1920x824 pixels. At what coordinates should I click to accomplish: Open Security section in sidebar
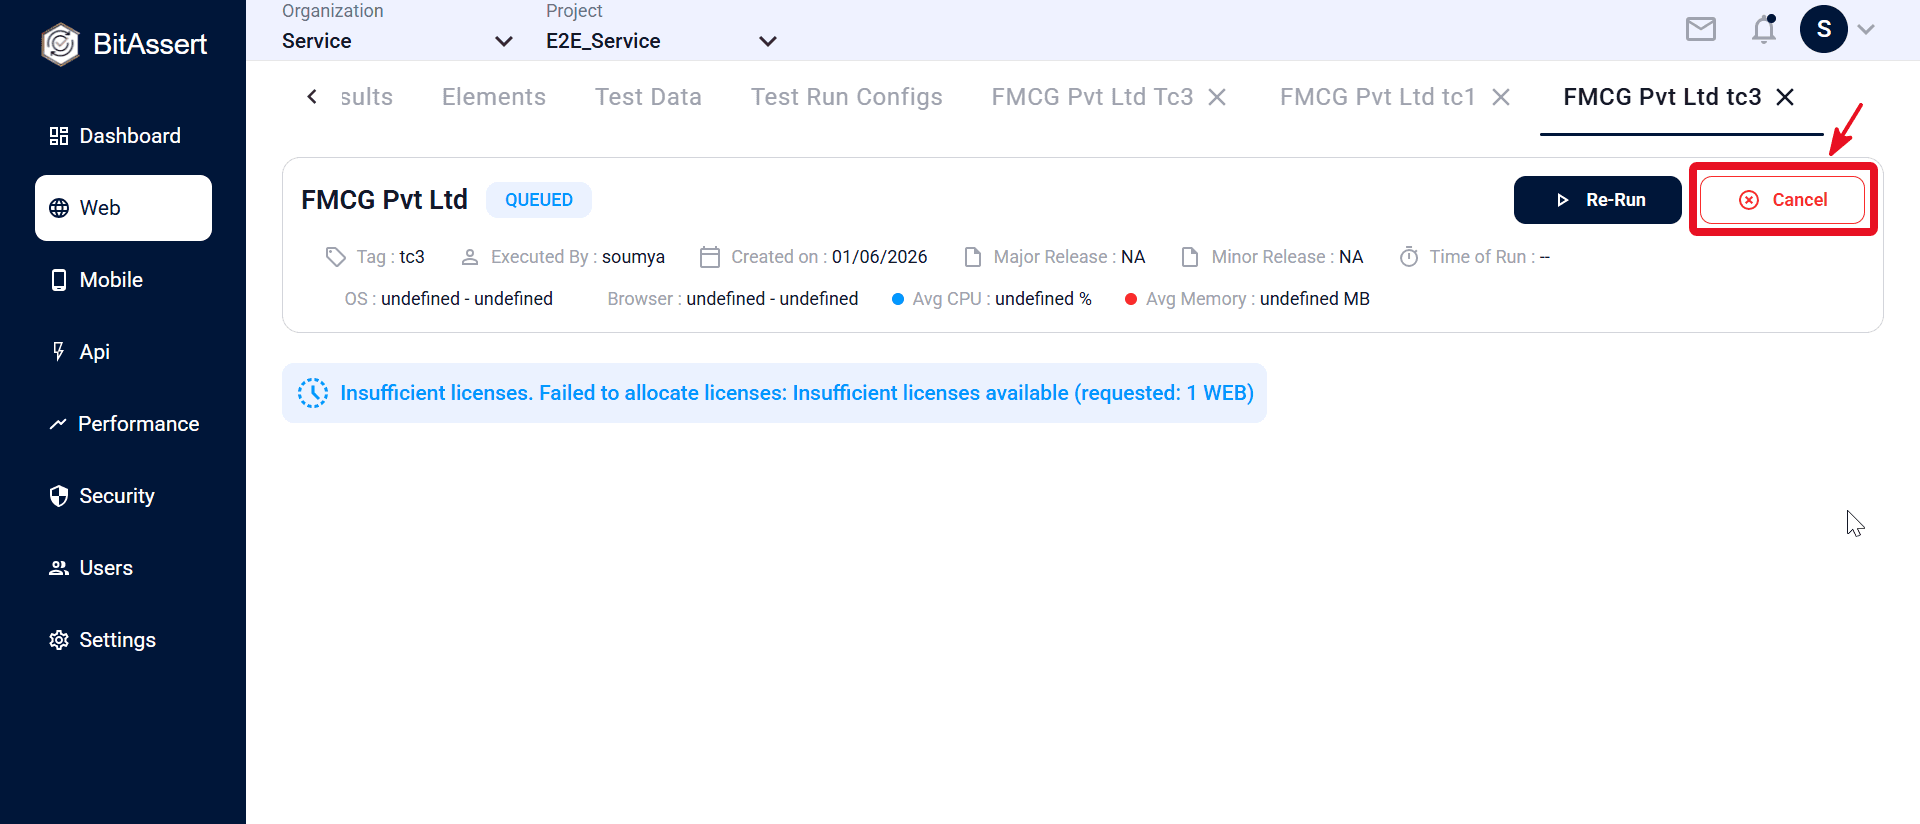123,496
